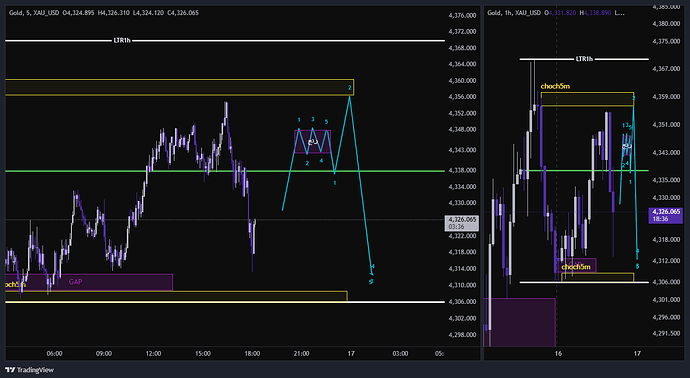Viewport: 690px width, 378px height.
Task: Select the LTR1h line label on 1h chart
Action: coord(584,59)
